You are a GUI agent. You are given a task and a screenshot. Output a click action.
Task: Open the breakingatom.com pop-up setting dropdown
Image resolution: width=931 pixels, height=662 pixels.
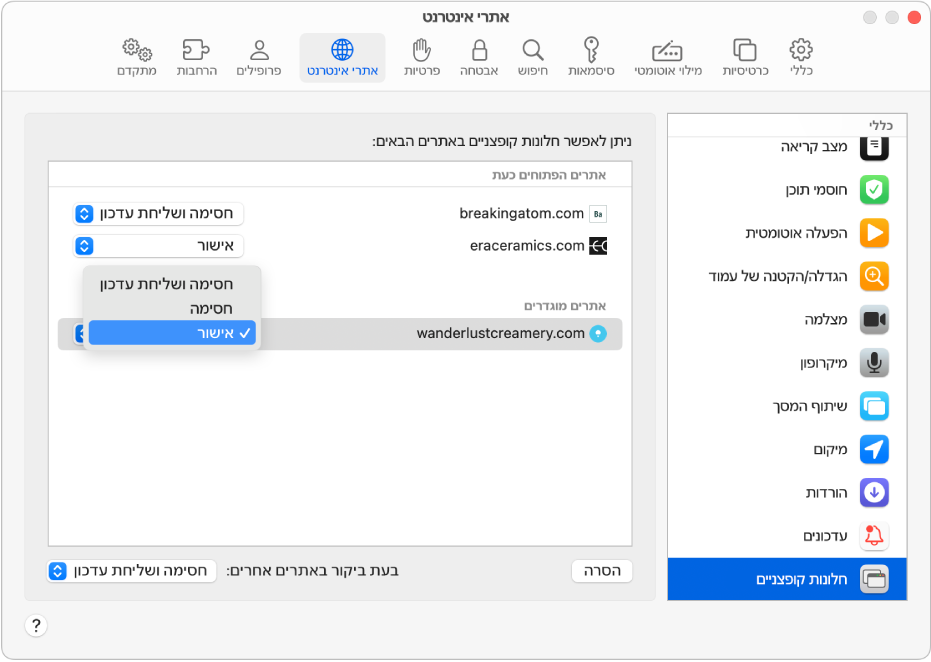coord(158,214)
